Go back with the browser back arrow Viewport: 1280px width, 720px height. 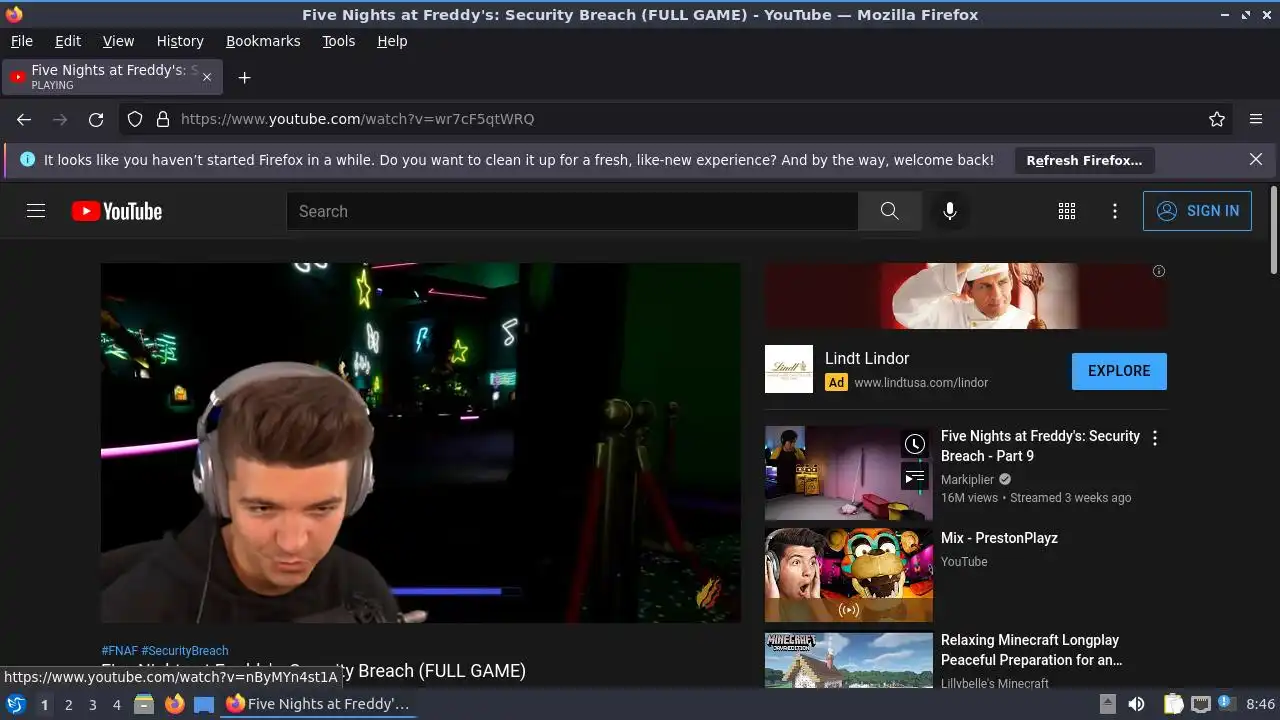pos(24,119)
